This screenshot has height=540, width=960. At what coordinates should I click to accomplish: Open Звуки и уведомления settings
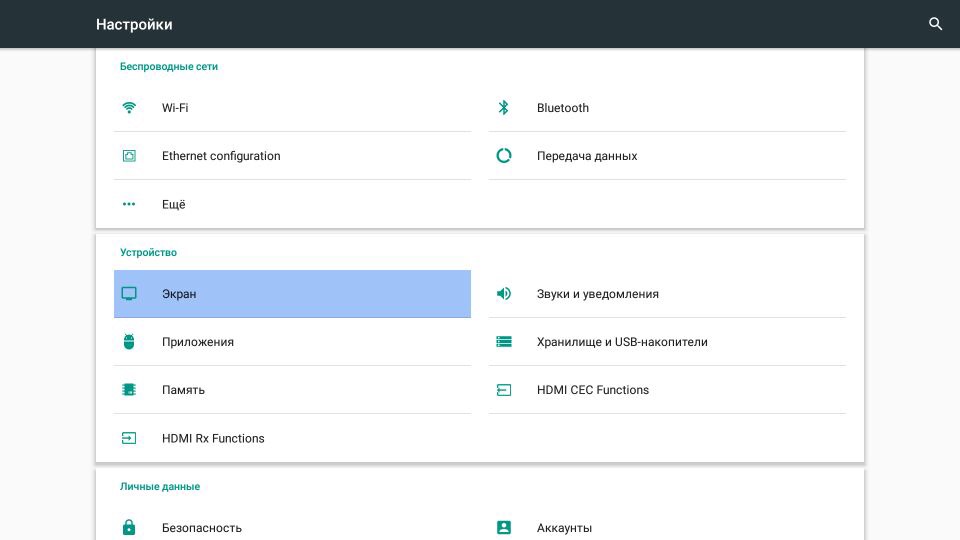click(597, 294)
